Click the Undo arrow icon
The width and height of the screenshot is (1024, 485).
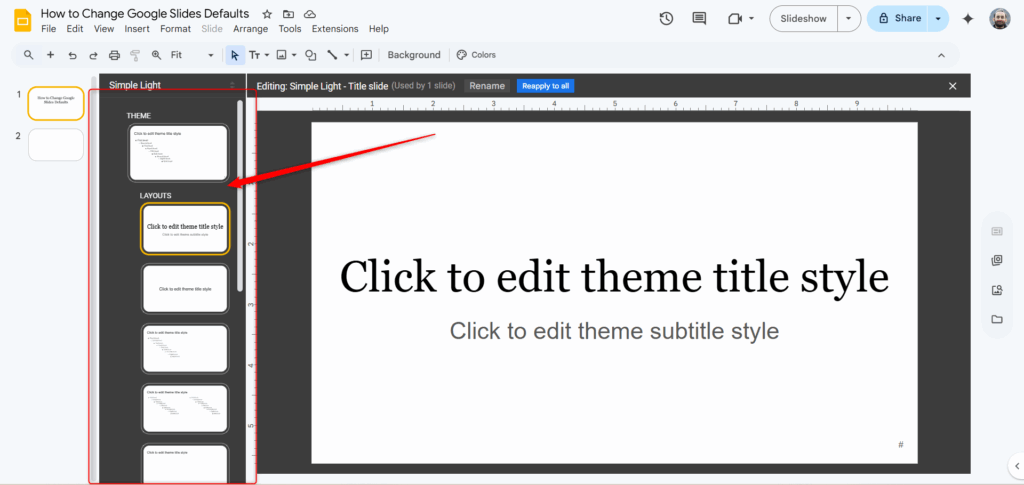(72, 55)
